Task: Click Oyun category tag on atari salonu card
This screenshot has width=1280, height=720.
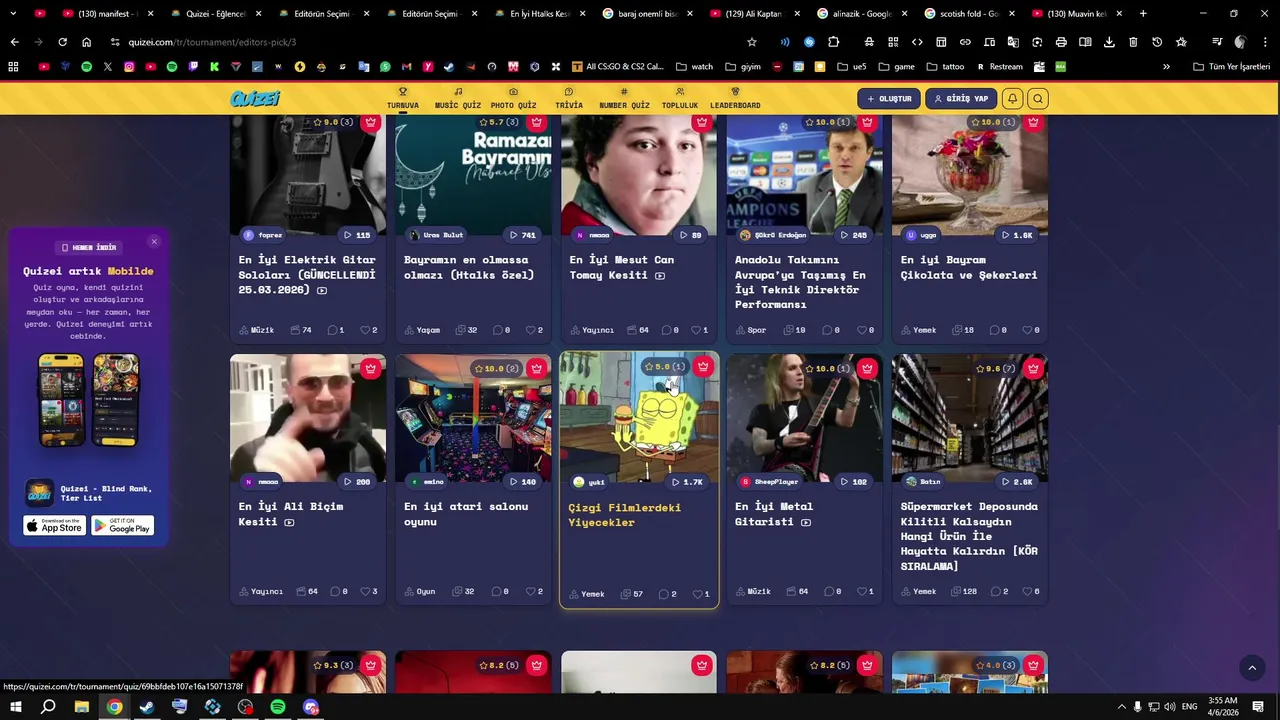Action: tap(420, 591)
